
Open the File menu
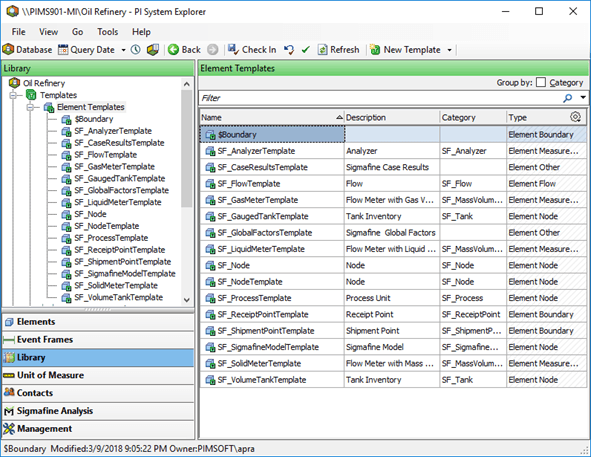pos(18,32)
